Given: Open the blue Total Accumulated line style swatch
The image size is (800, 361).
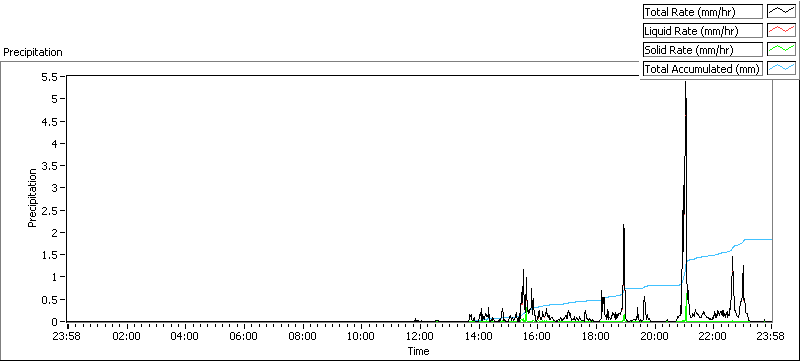Looking at the screenshot, I should click(x=782, y=69).
